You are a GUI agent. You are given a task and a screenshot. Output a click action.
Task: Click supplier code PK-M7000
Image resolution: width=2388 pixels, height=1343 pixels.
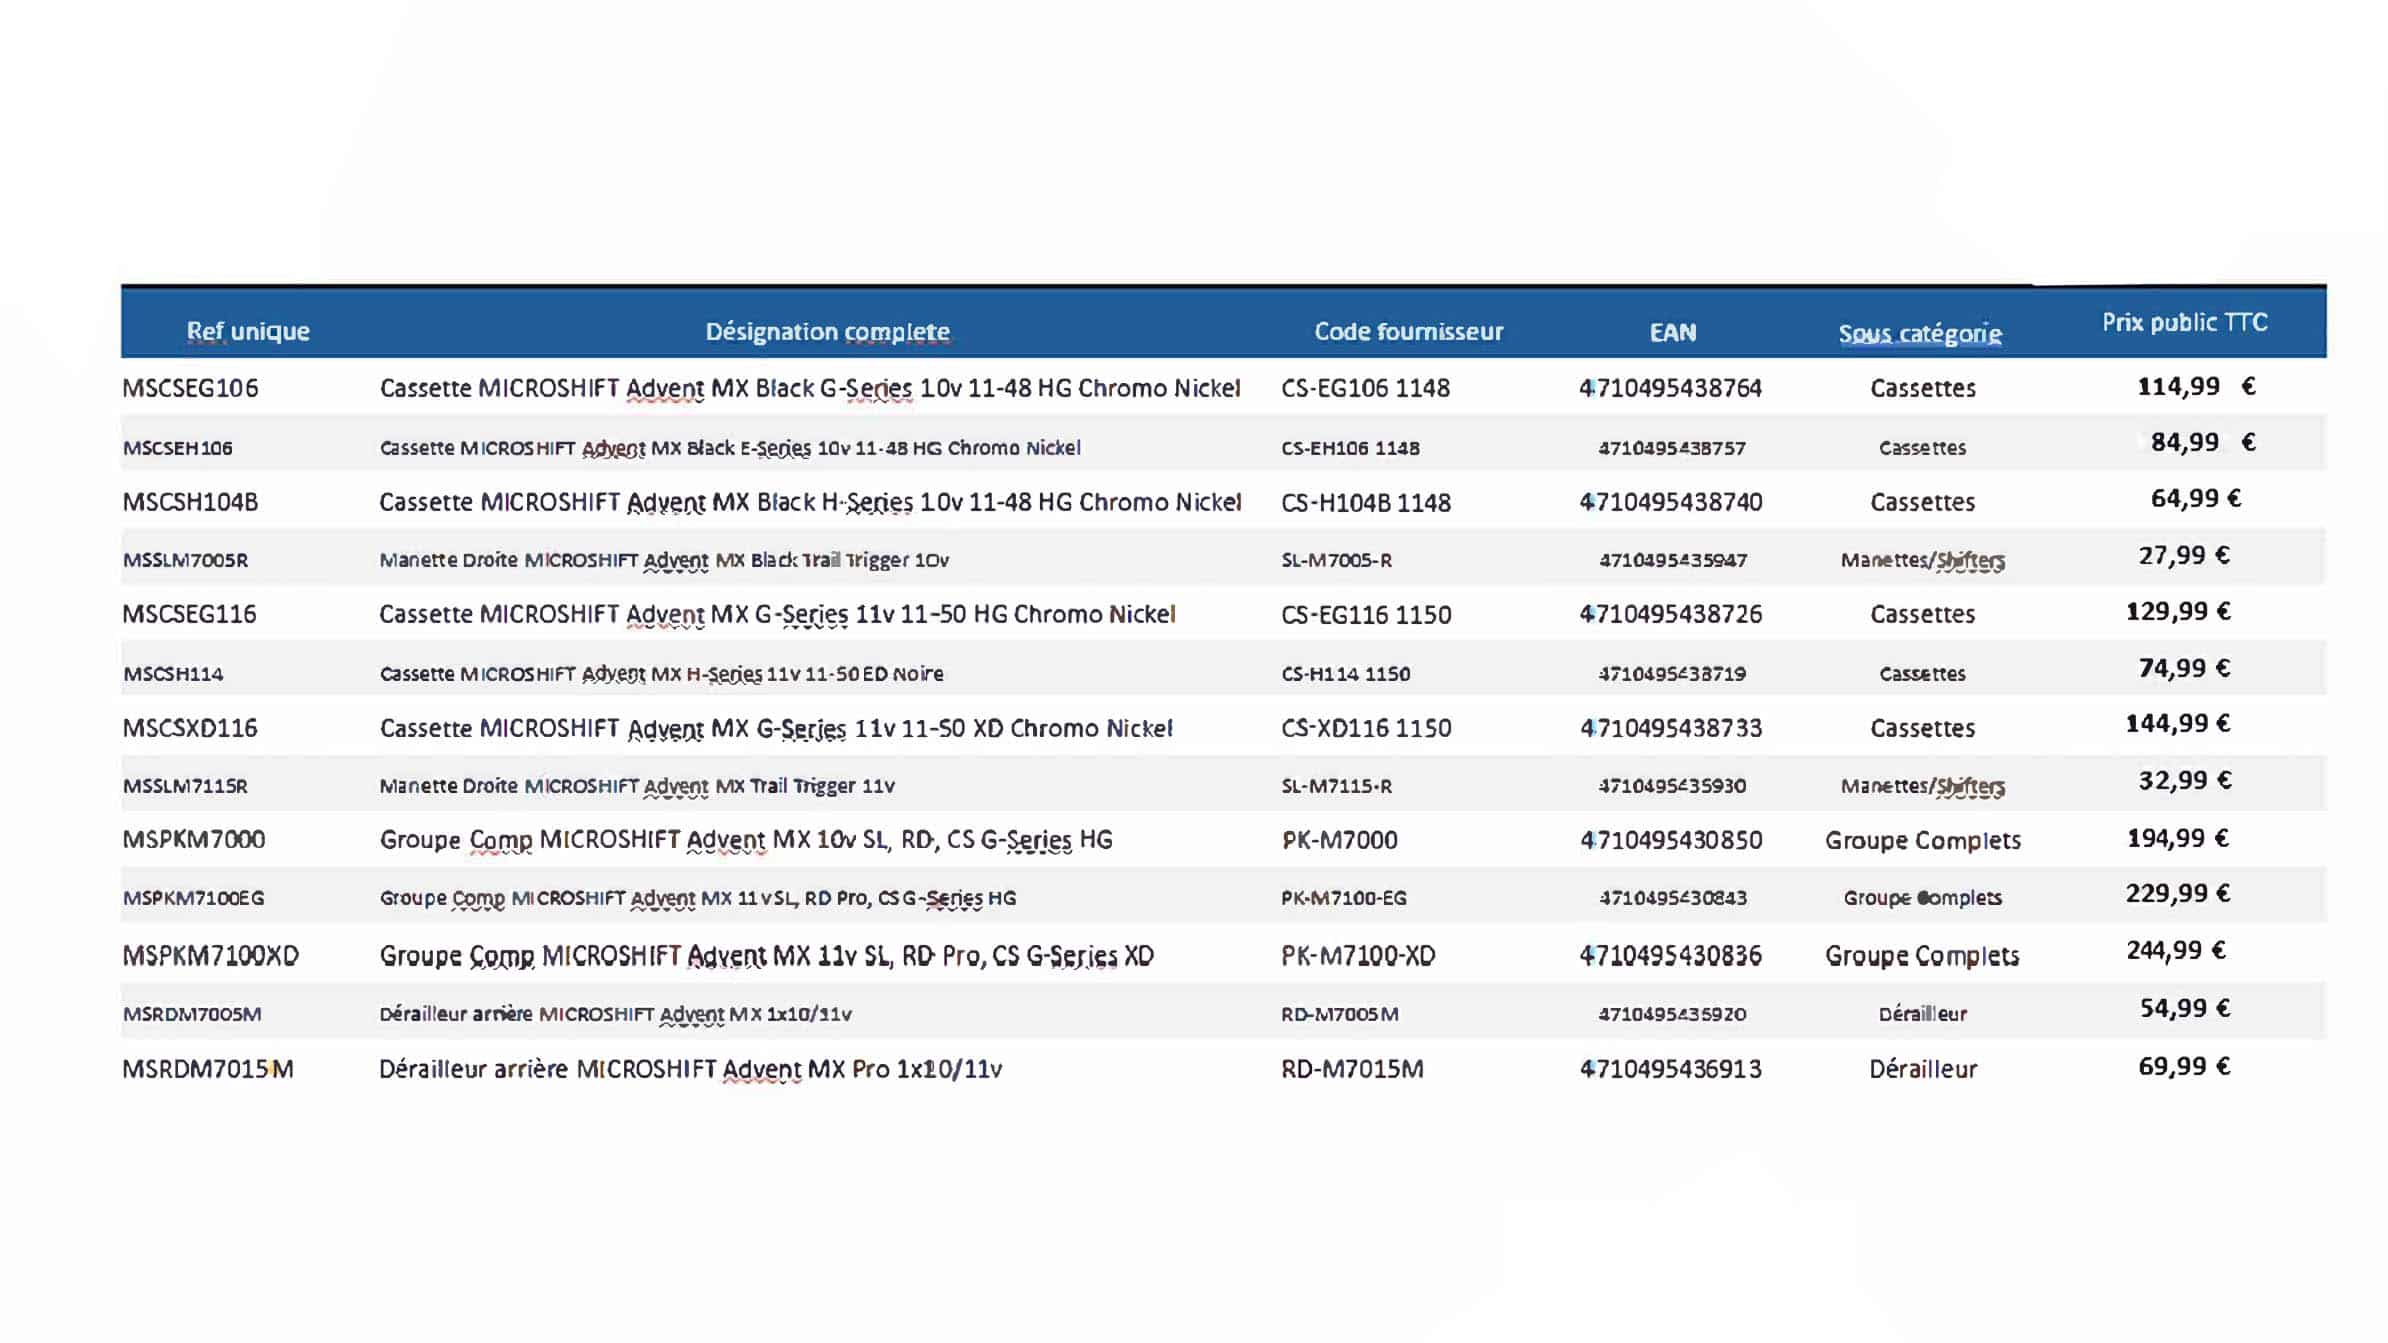tap(1339, 840)
